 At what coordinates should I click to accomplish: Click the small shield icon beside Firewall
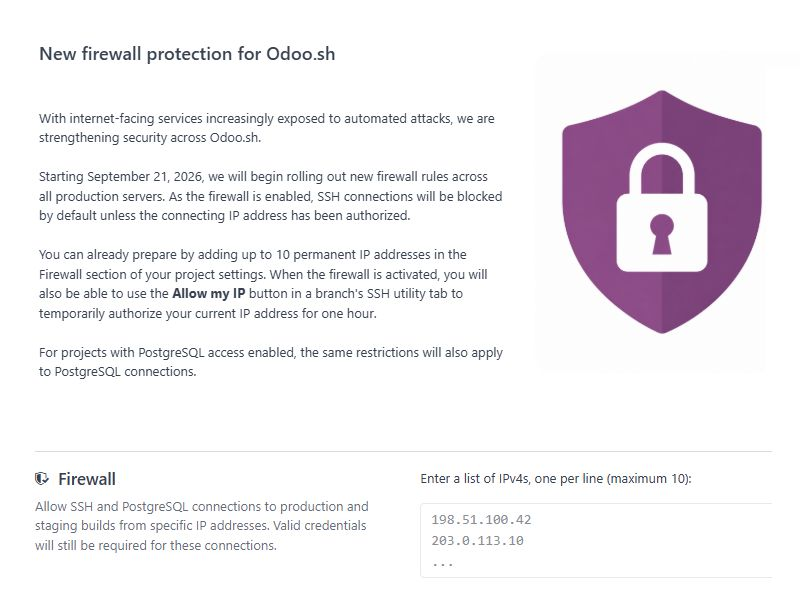(42, 479)
